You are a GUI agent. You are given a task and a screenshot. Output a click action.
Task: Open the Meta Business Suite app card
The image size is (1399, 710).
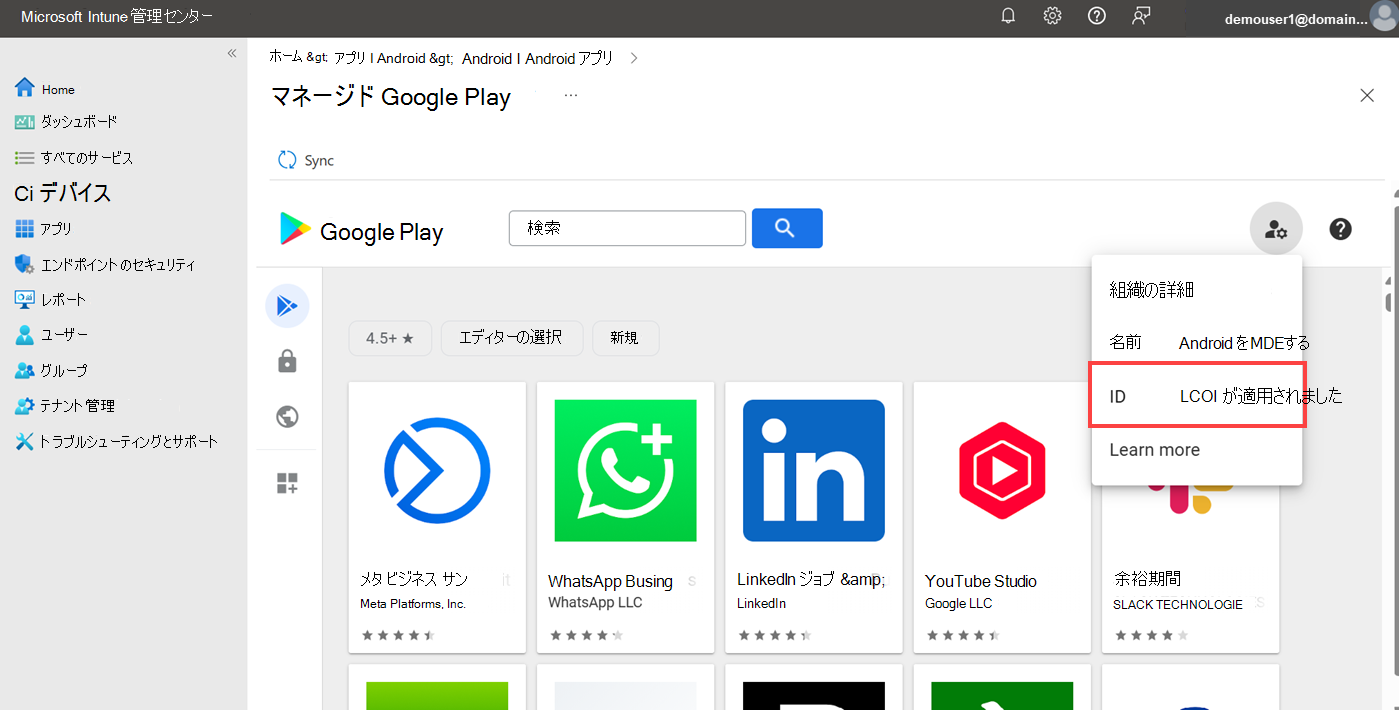437,517
